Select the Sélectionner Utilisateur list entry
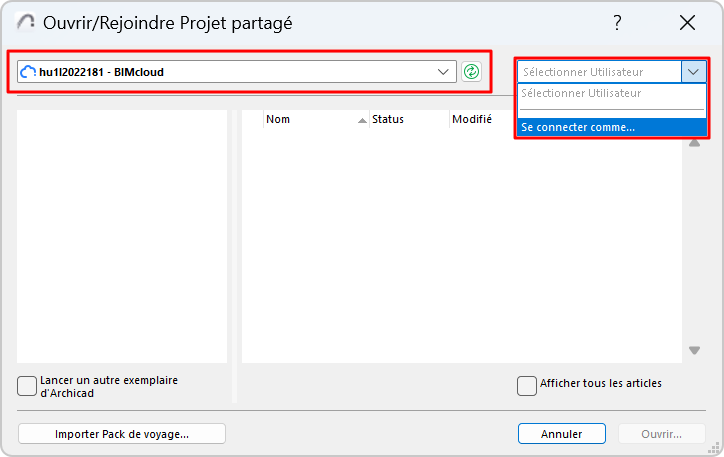Image resolution: width=724 pixels, height=457 pixels. [x=581, y=93]
